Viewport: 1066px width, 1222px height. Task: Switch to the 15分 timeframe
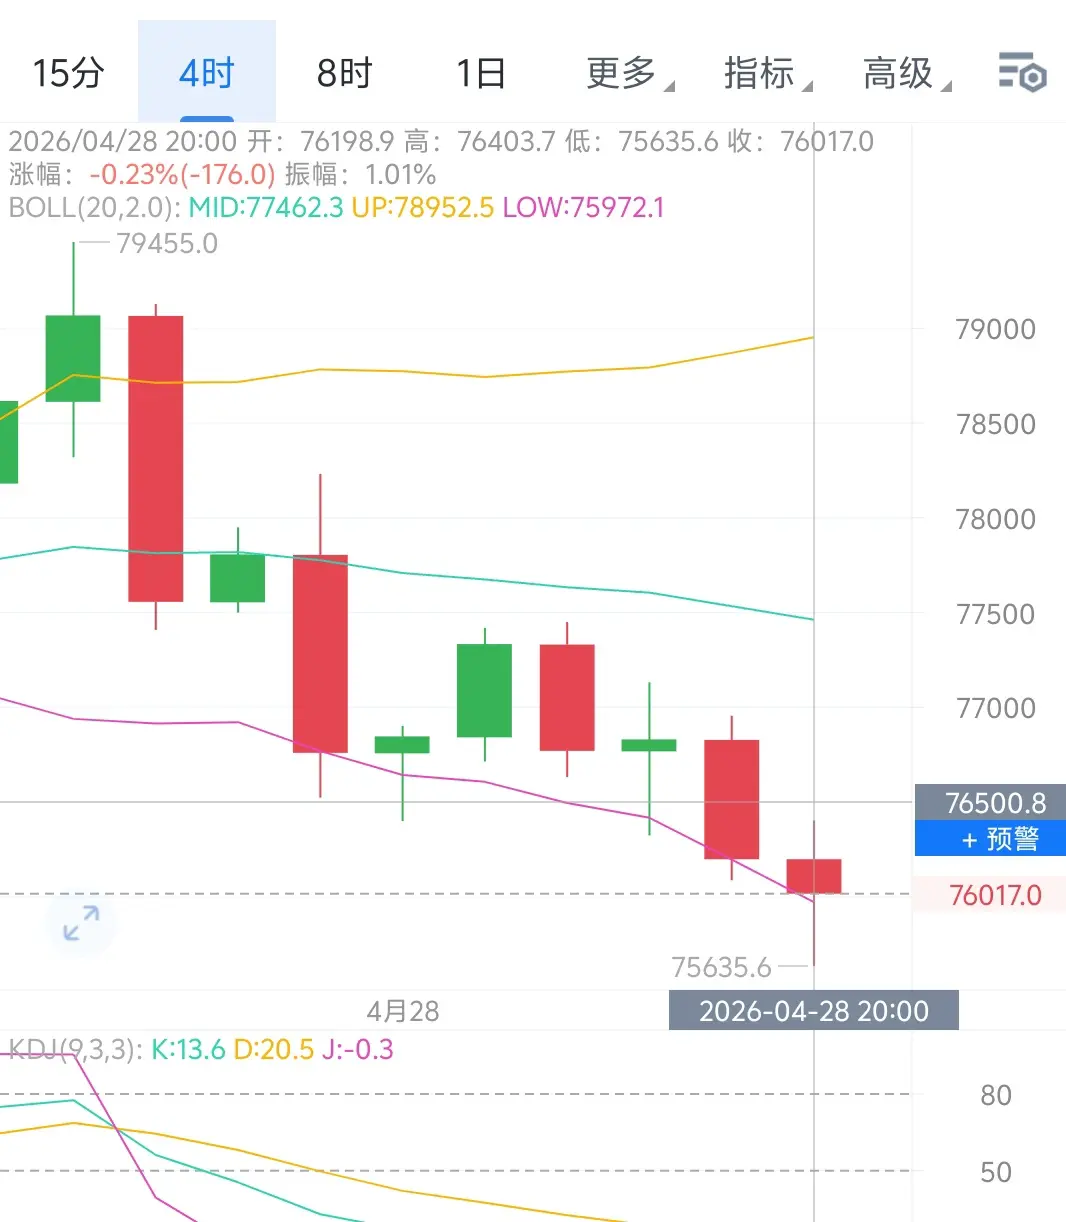click(68, 73)
